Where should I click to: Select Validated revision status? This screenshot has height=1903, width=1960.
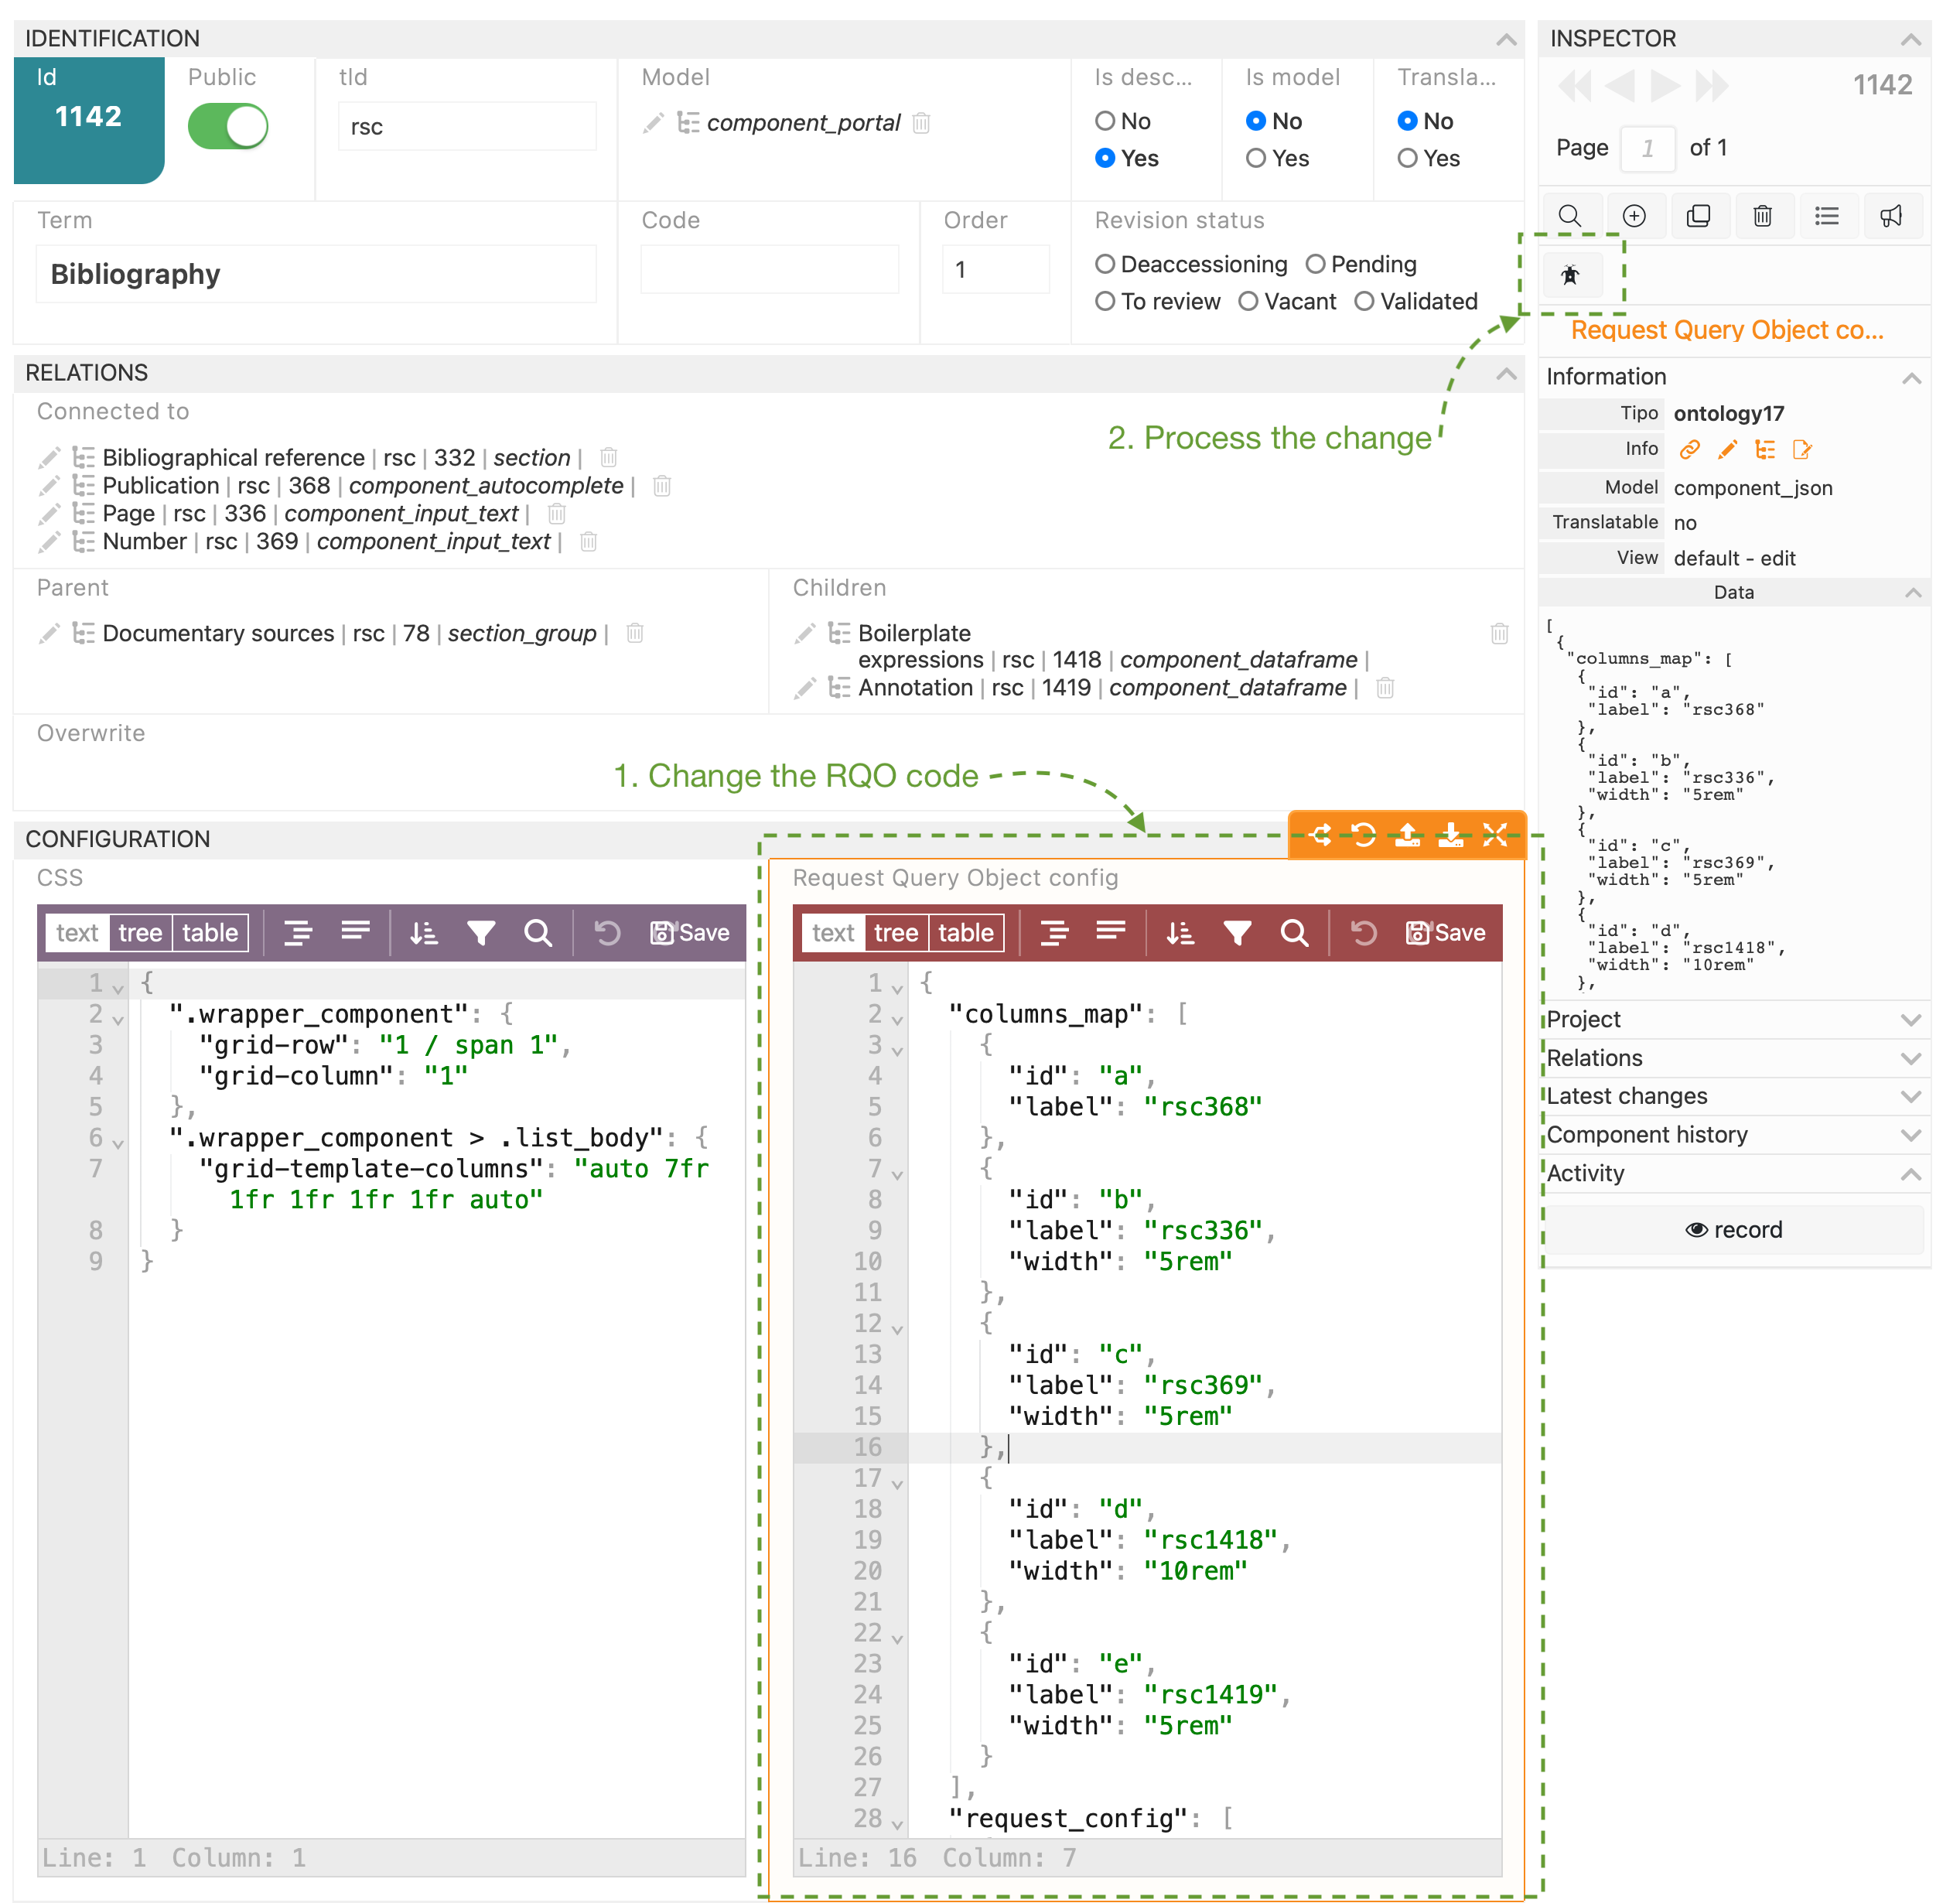pos(1364,302)
